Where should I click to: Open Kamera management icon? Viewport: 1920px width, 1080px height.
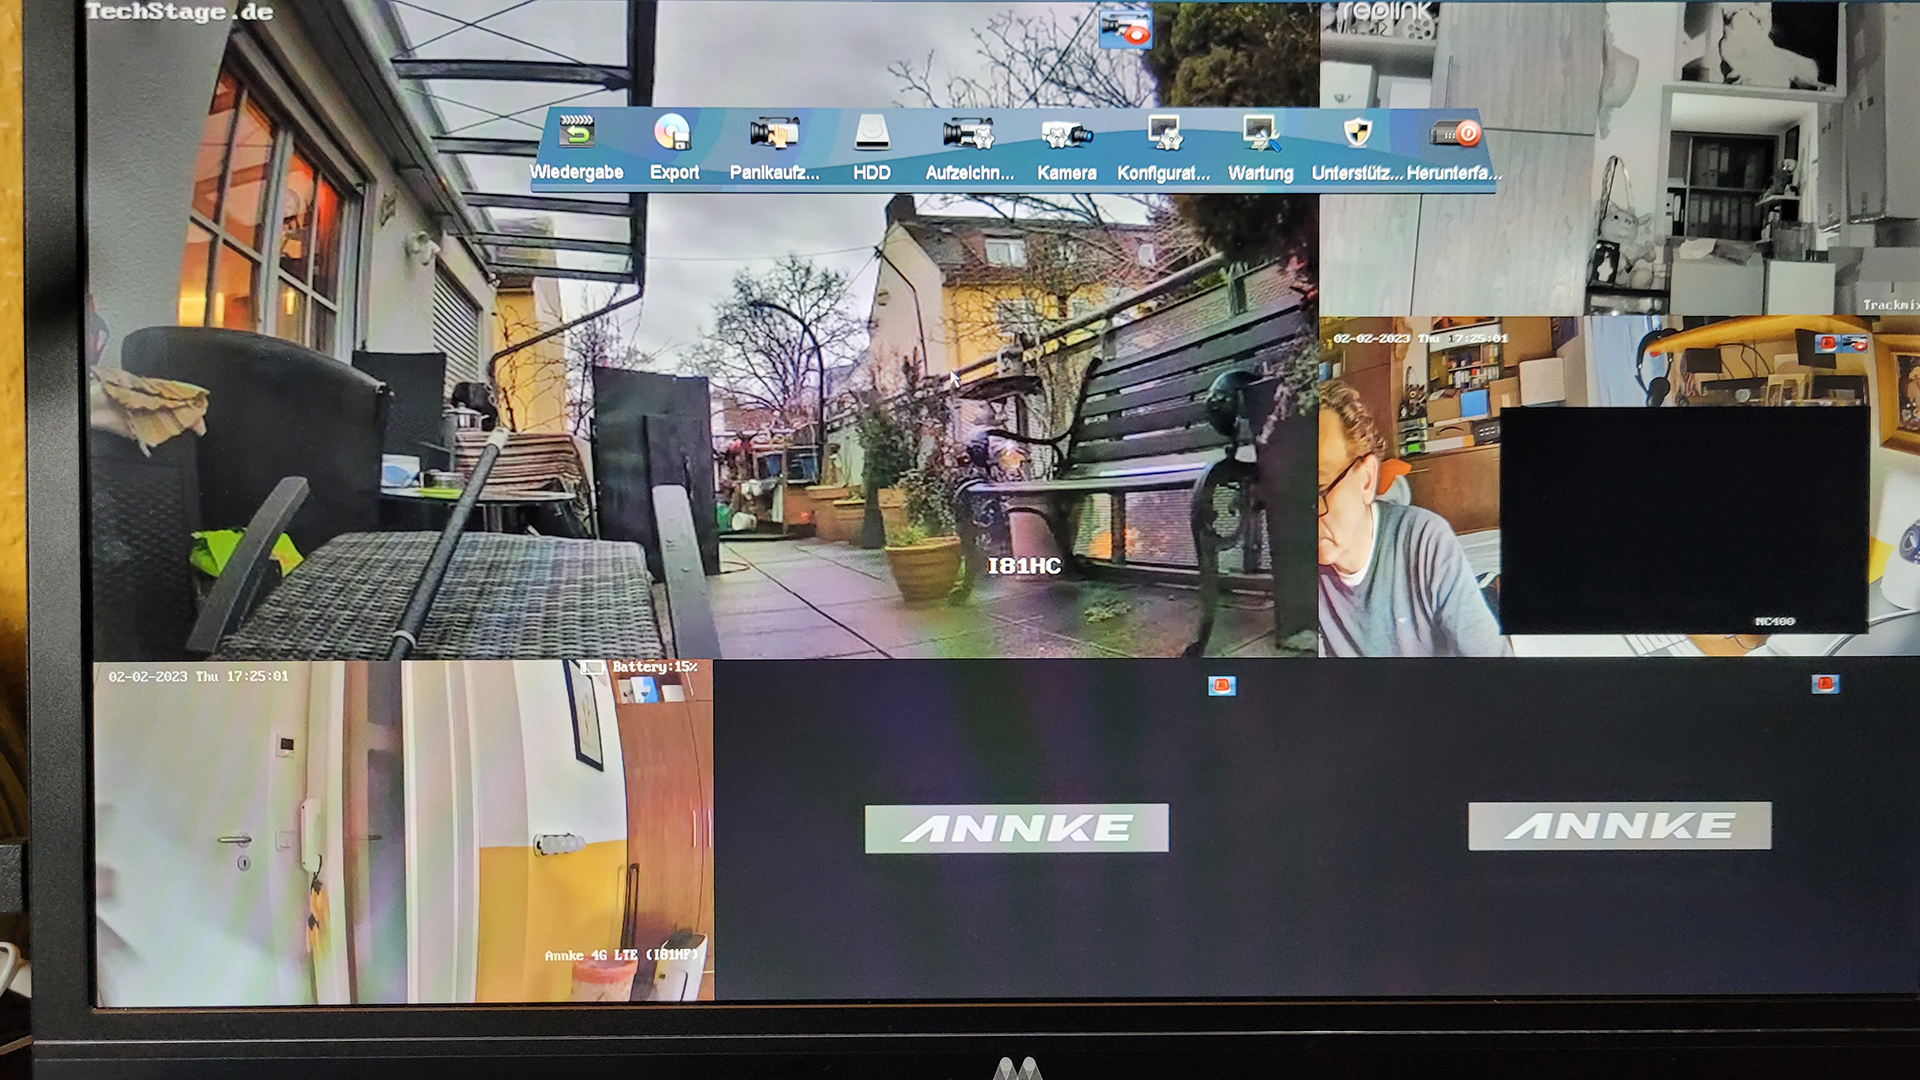click(x=1066, y=134)
